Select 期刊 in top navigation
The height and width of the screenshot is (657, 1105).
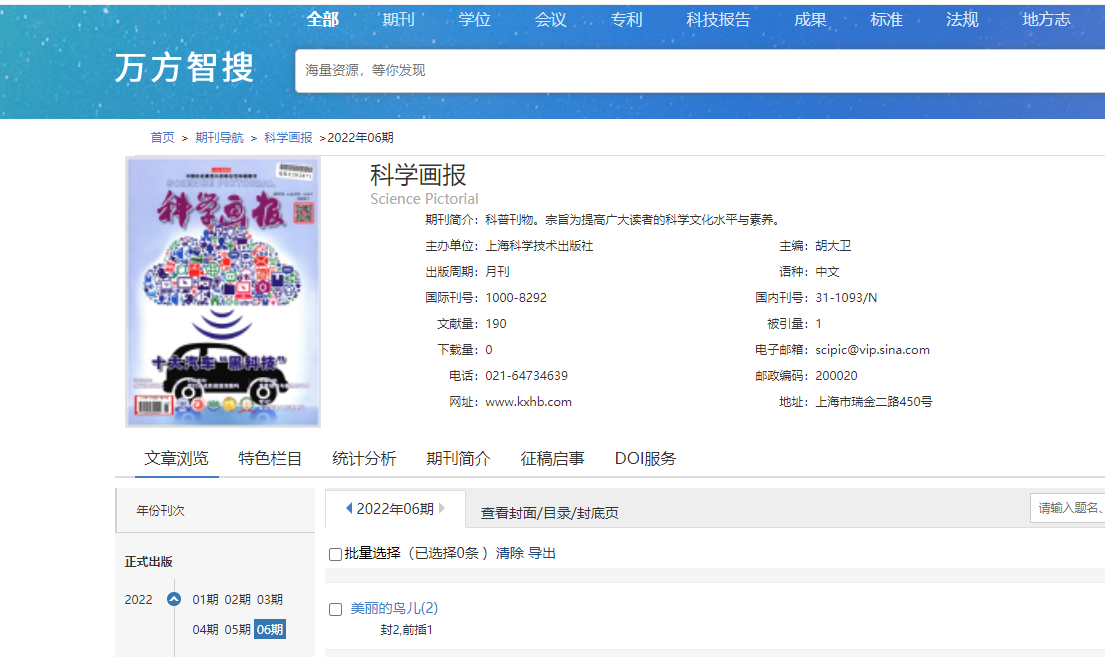(x=398, y=20)
